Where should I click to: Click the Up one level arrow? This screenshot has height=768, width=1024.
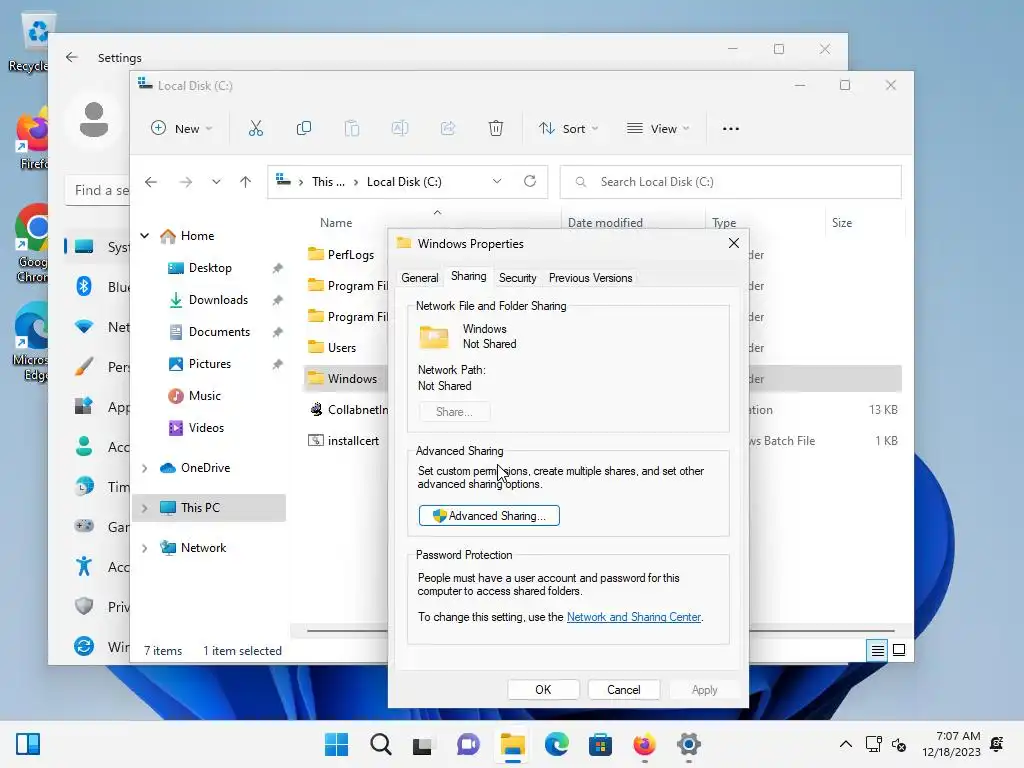pyautogui.click(x=246, y=182)
